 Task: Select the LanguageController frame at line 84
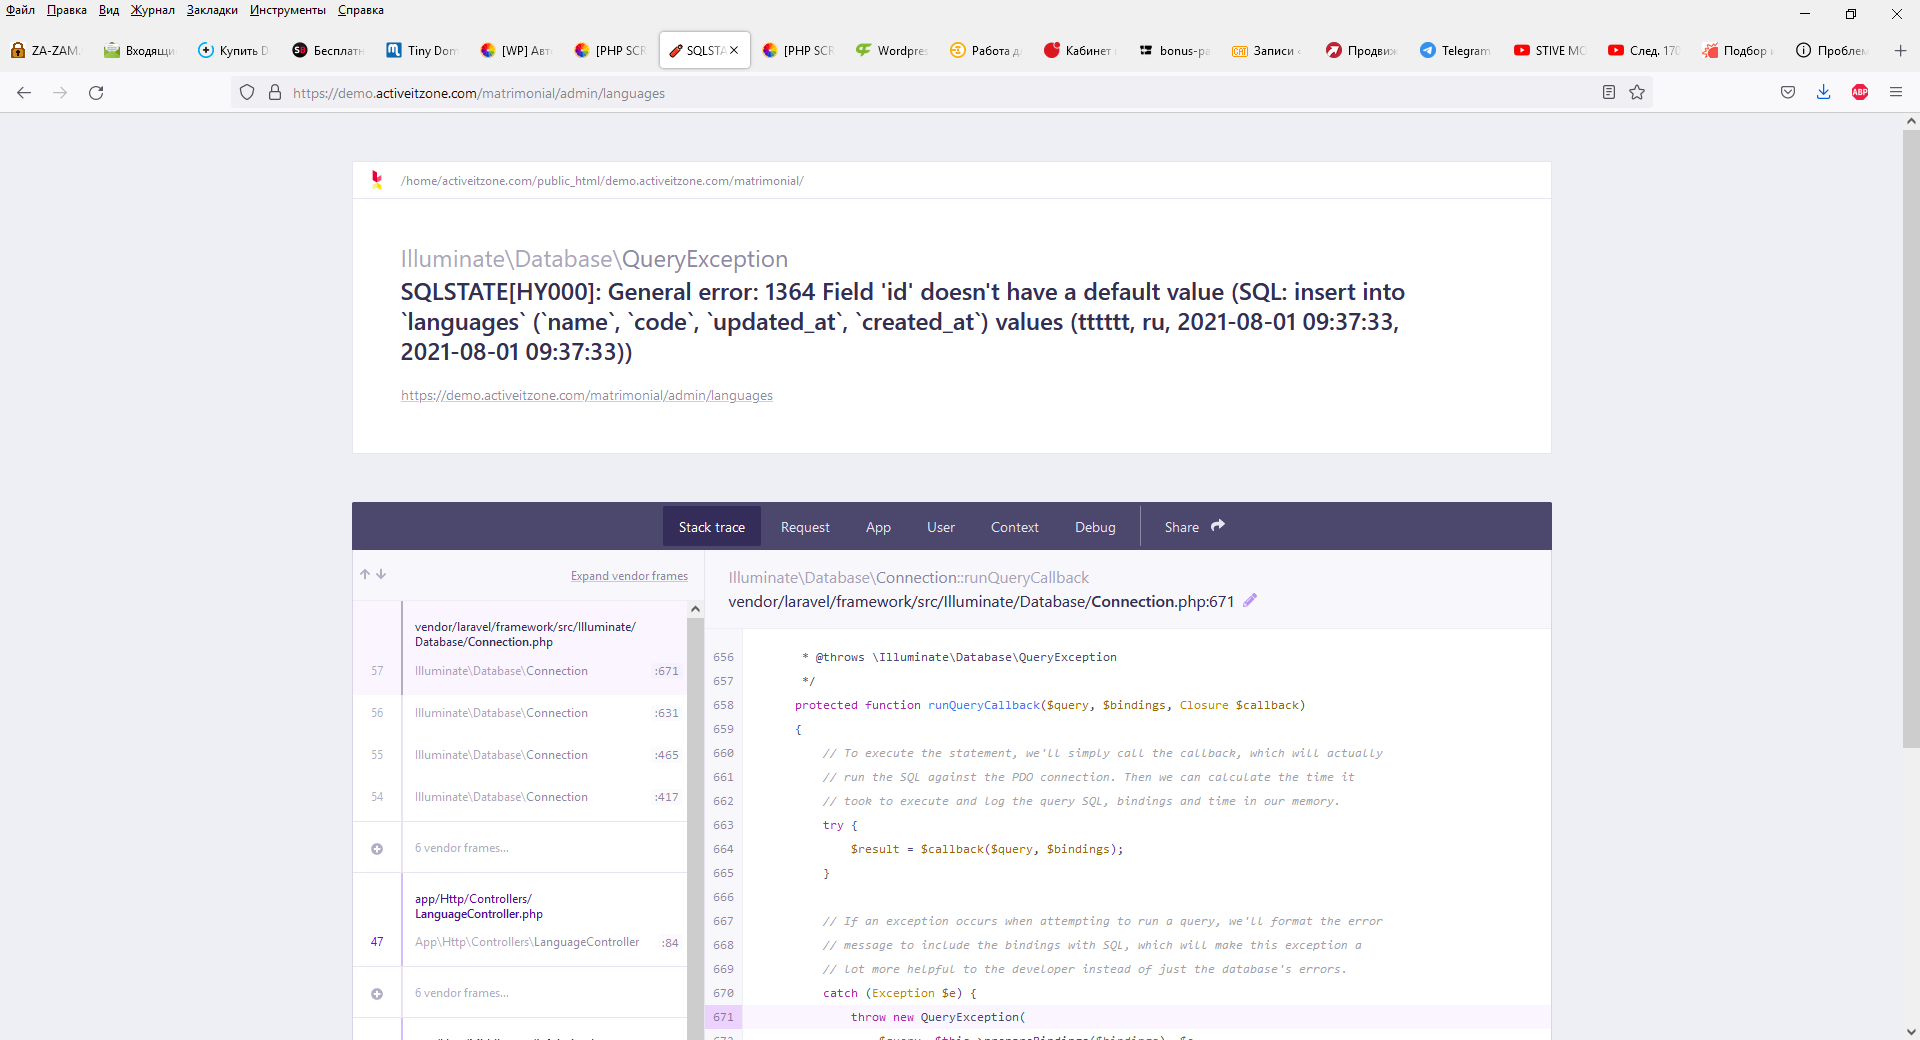(x=527, y=942)
